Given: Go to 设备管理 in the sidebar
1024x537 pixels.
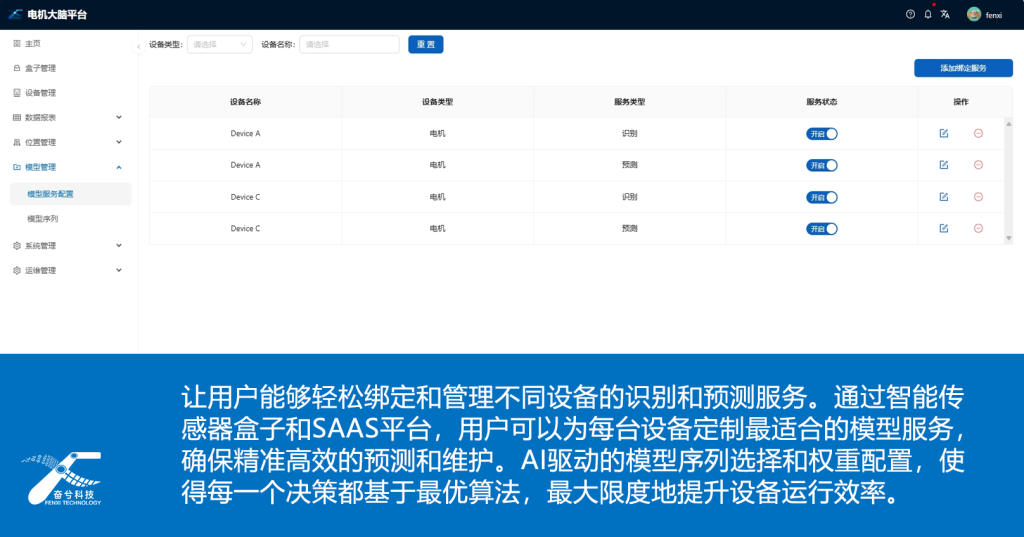Looking at the screenshot, I should [x=40, y=93].
